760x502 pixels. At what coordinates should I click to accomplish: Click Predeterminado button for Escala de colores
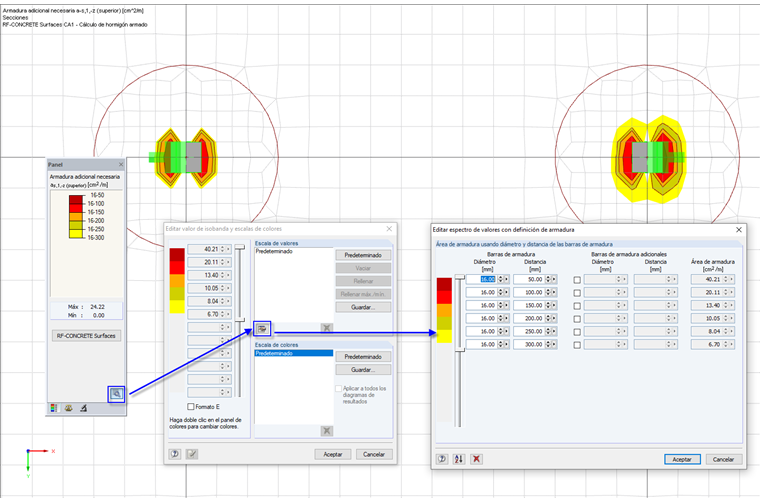tap(363, 357)
